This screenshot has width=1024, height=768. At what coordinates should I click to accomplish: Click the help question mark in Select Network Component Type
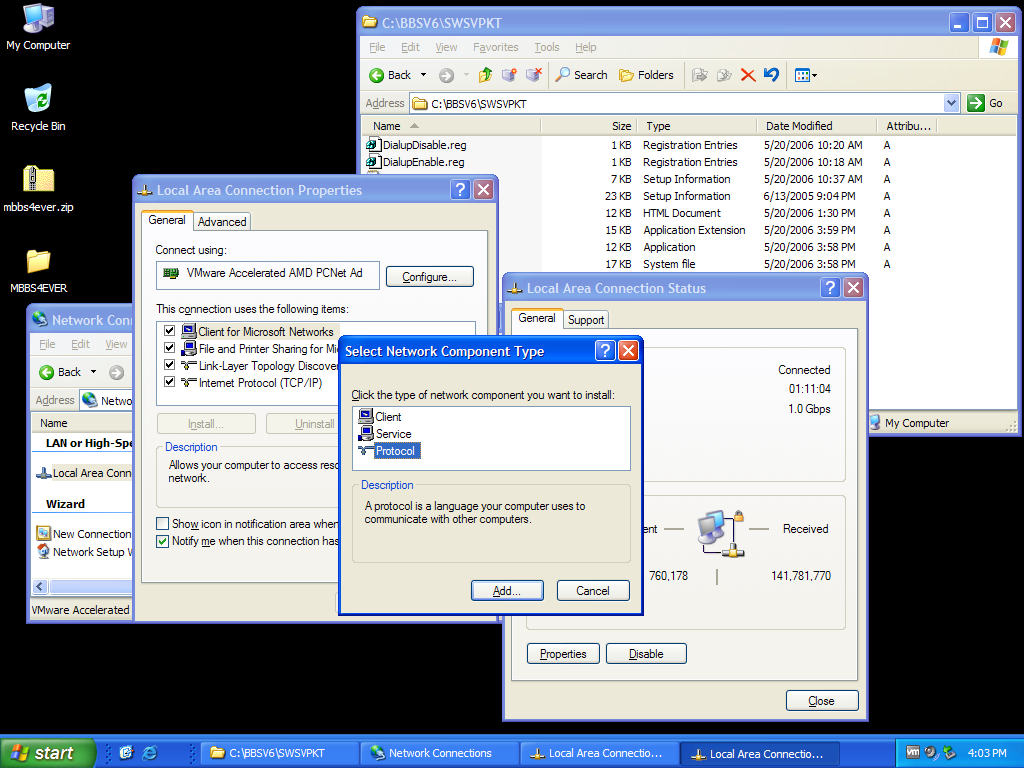coord(605,351)
